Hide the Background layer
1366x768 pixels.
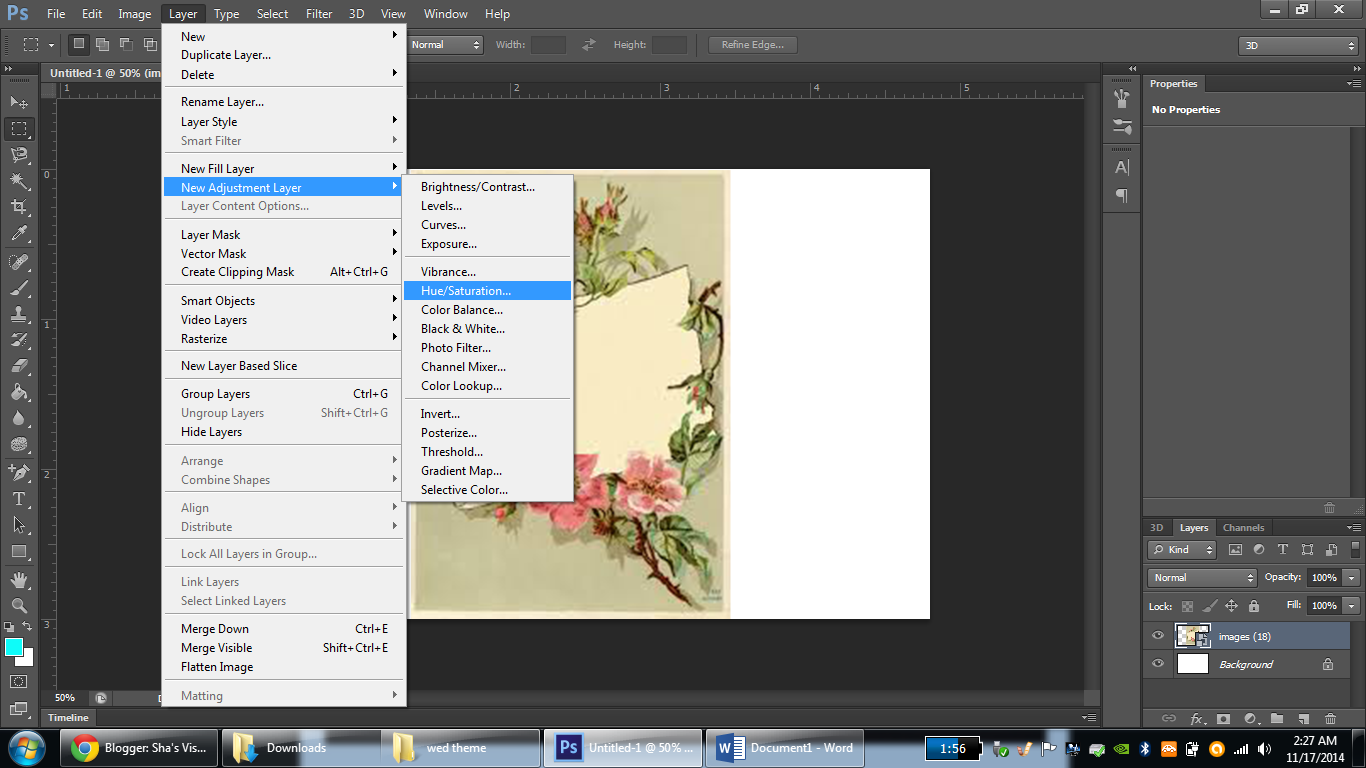[1158, 664]
